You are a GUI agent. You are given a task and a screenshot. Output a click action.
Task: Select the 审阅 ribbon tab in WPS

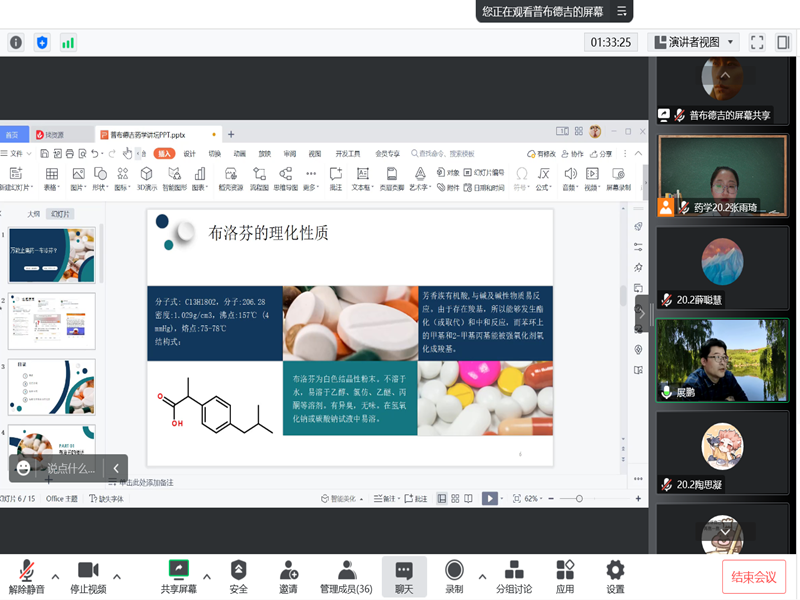(x=289, y=154)
